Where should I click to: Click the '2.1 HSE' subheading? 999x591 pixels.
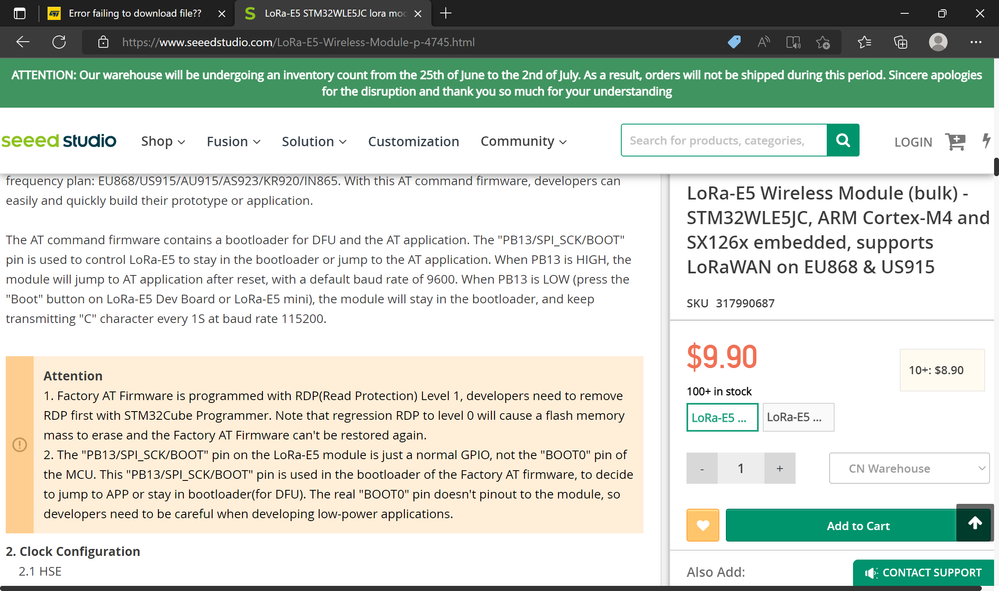click(x=40, y=571)
